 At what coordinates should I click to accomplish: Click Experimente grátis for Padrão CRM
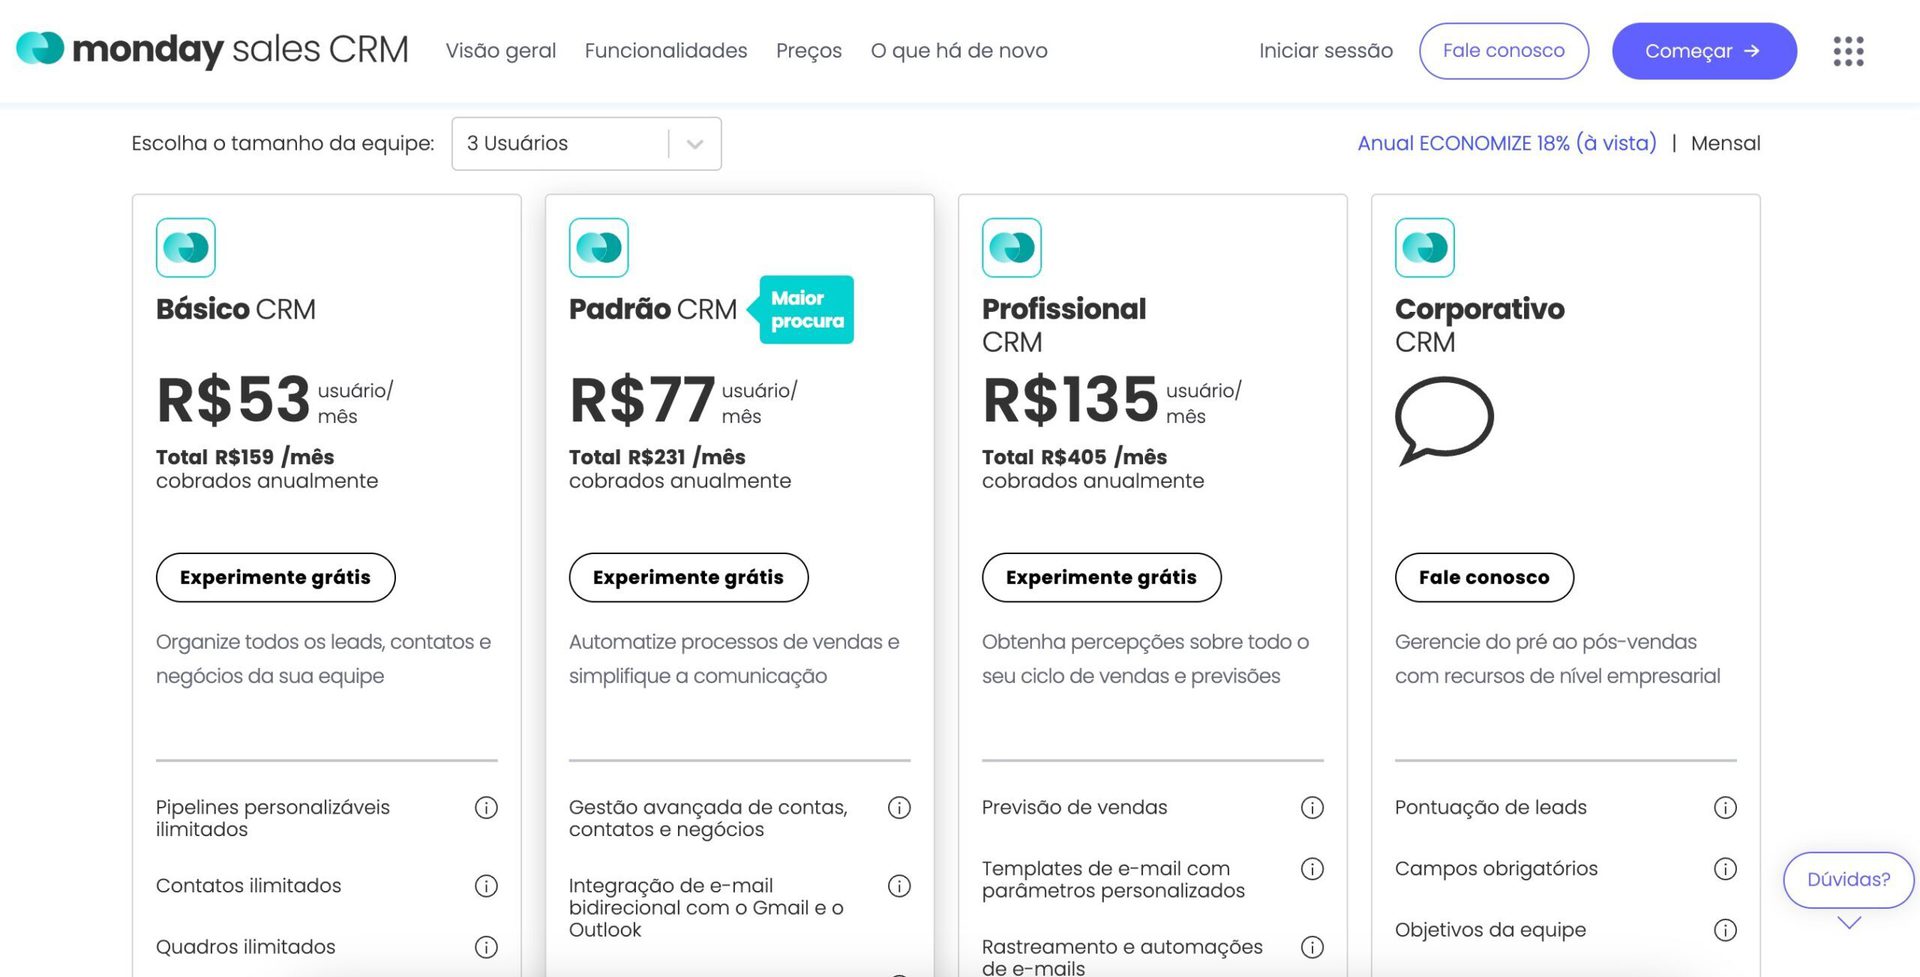pyautogui.click(x=688, y=578)
